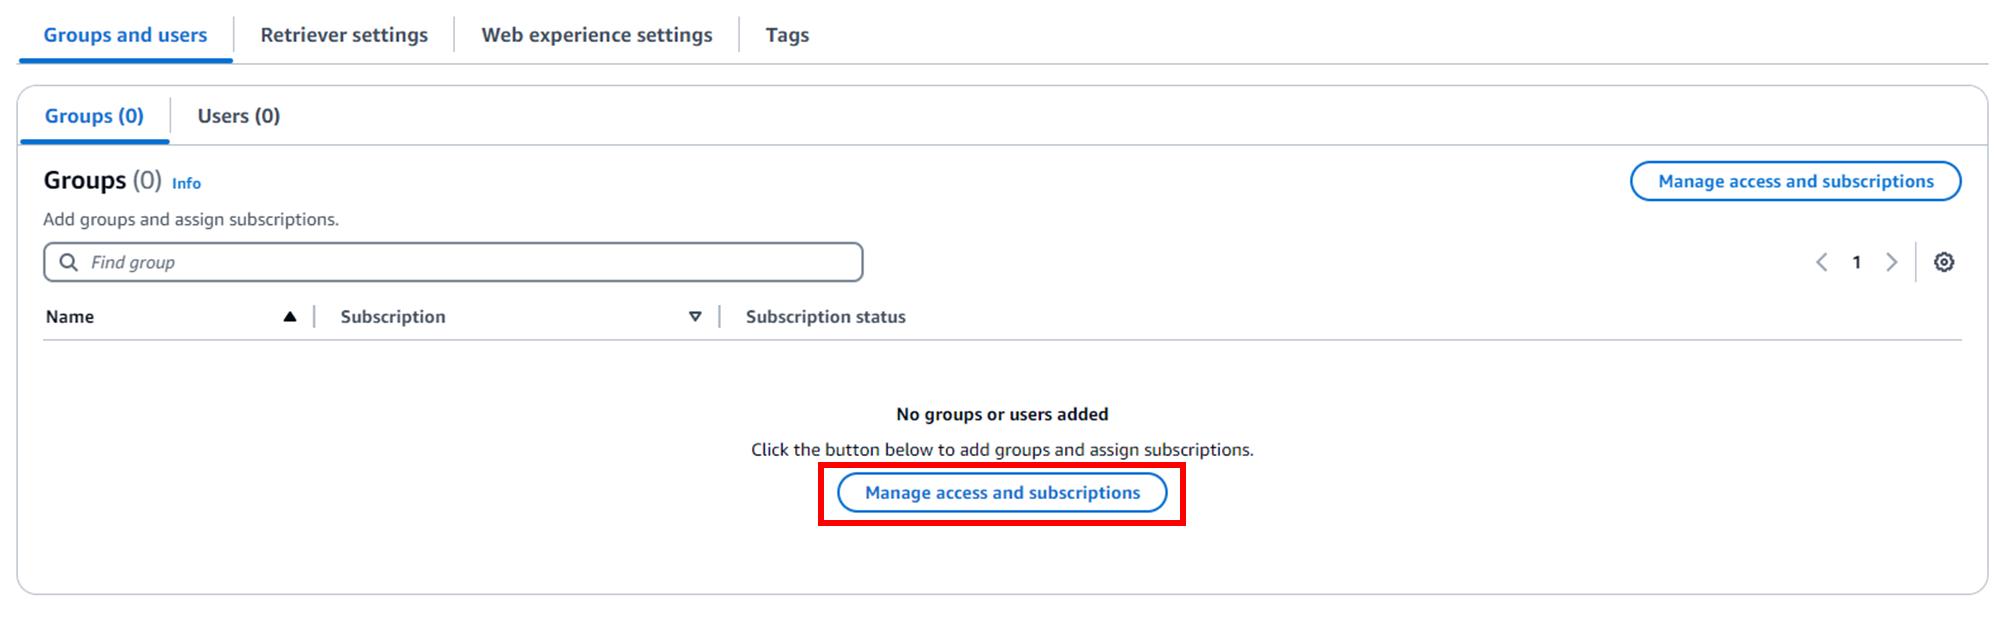Click the search magnifier icon
This screenshot has height=619, width=2000.
[x=68, y=262]
